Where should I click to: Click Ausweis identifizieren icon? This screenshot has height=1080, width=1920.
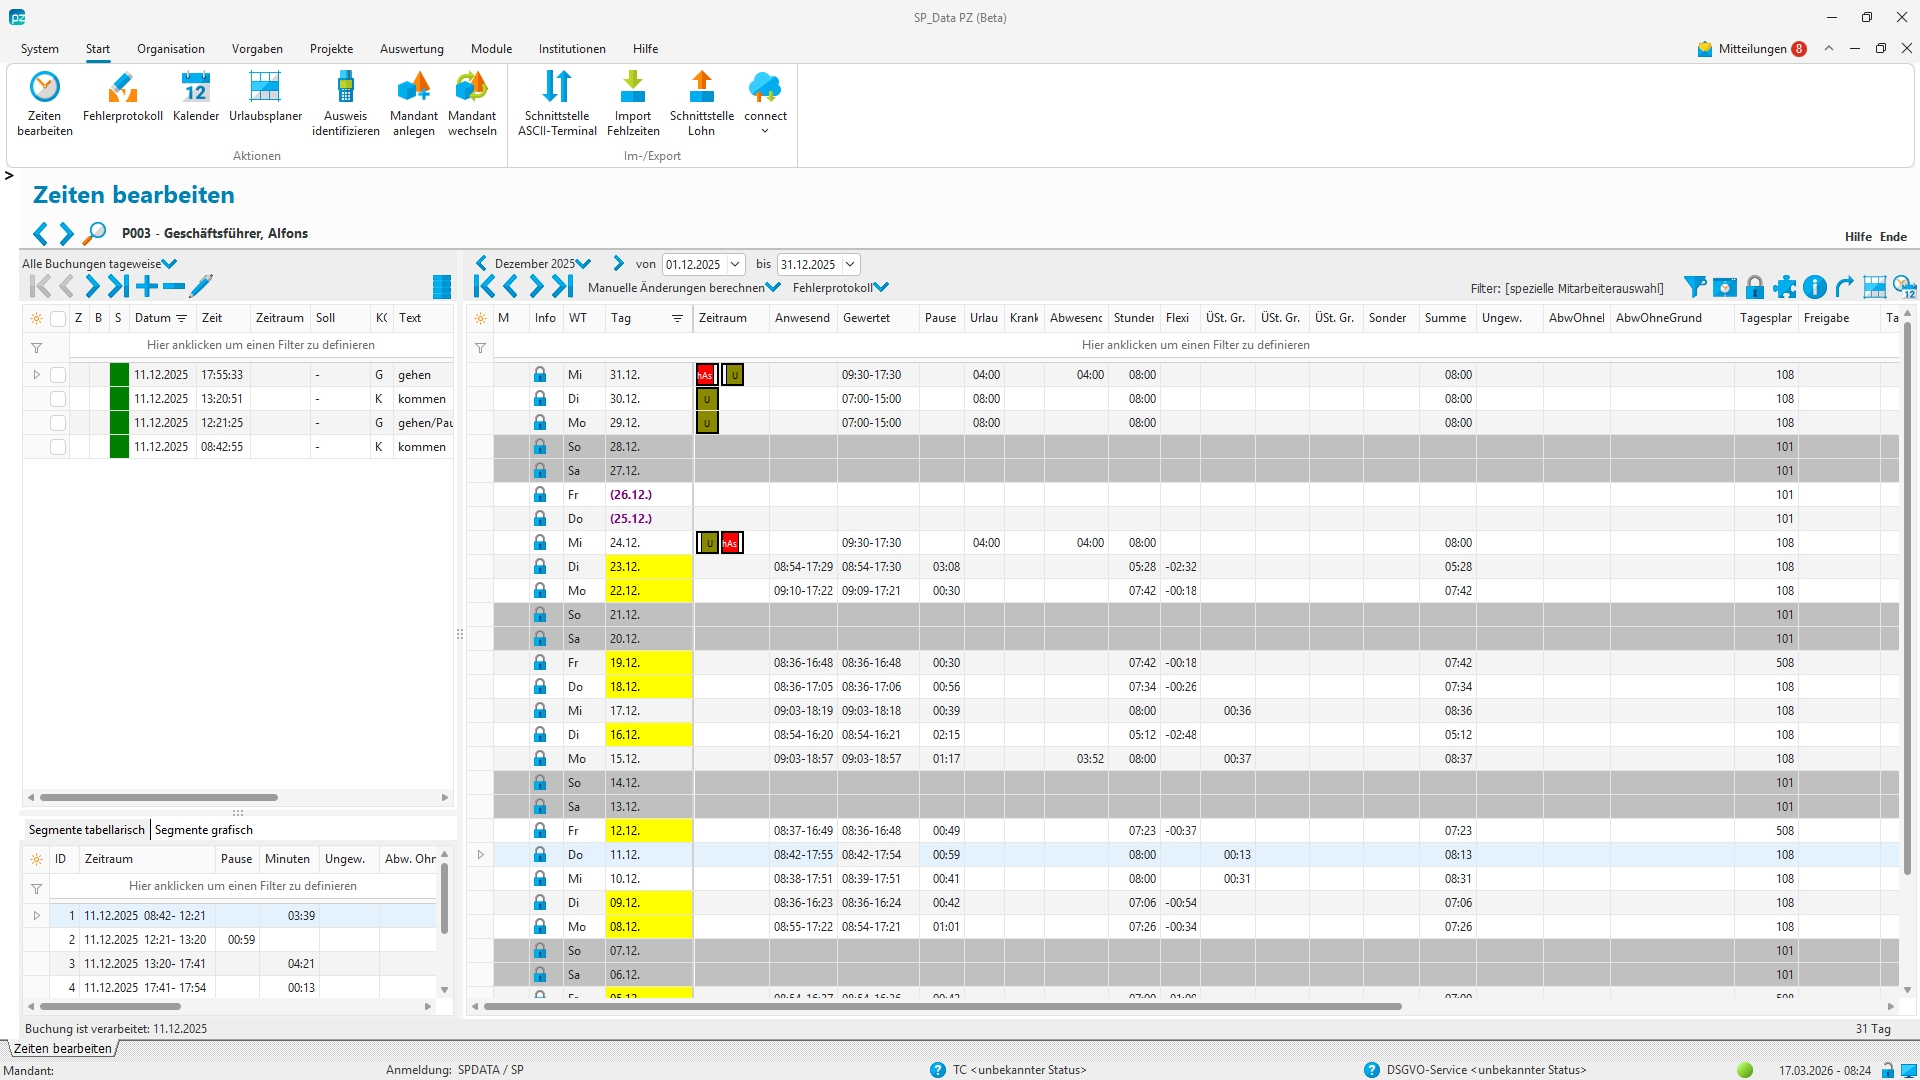click(345, 88)
